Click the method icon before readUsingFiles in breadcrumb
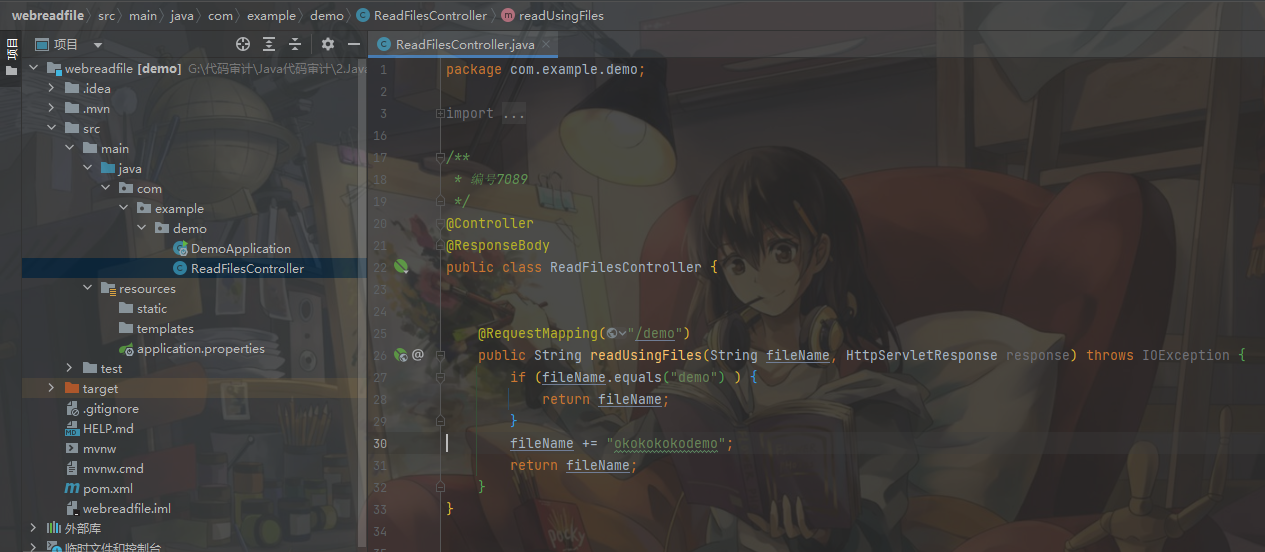This screenshot has width=1265, height=552. pos(508,15)
